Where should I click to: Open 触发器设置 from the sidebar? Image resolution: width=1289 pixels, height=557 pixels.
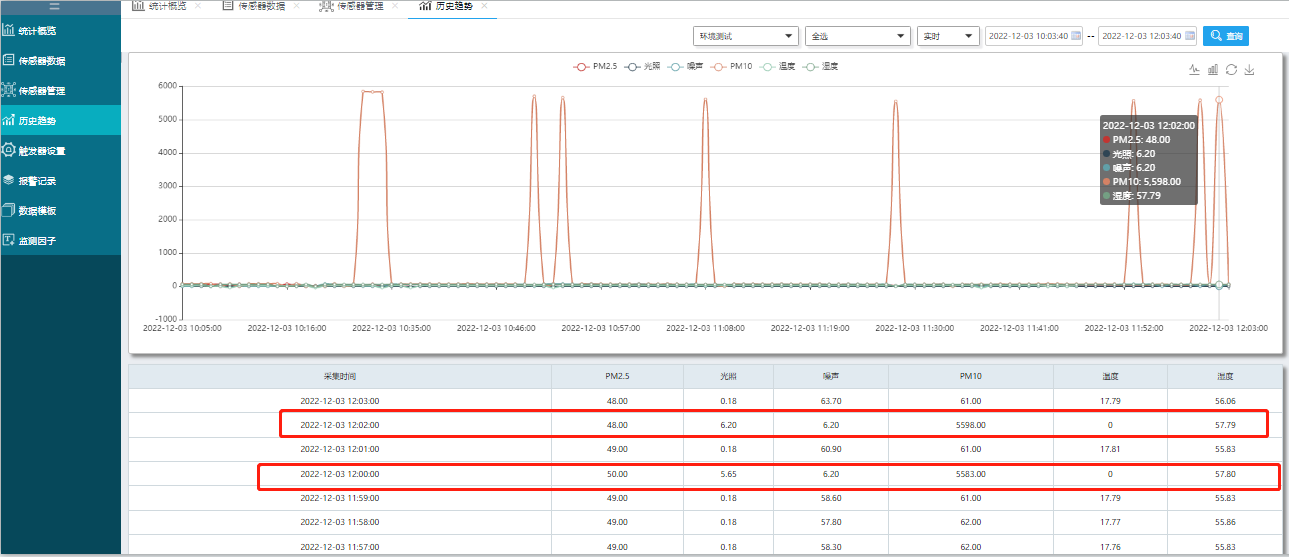[42, 151]
